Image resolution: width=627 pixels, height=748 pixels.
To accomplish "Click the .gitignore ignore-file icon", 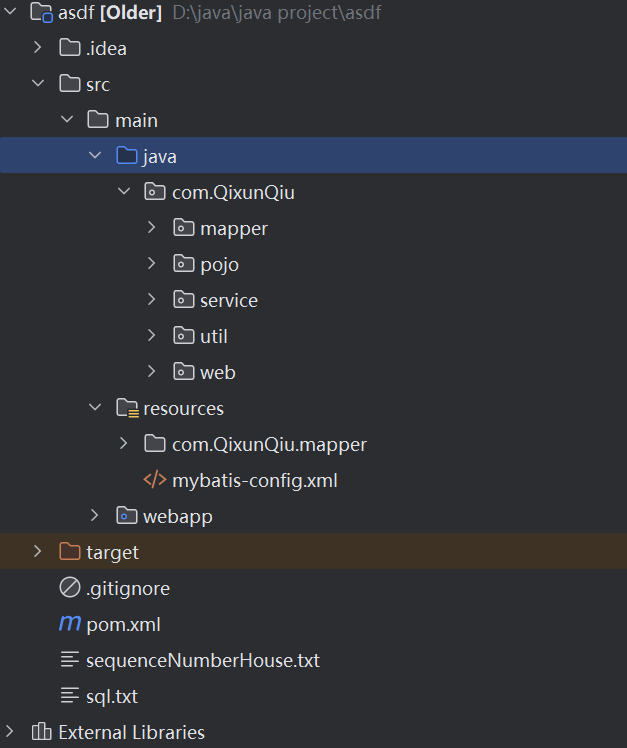I will click(70, 588).
